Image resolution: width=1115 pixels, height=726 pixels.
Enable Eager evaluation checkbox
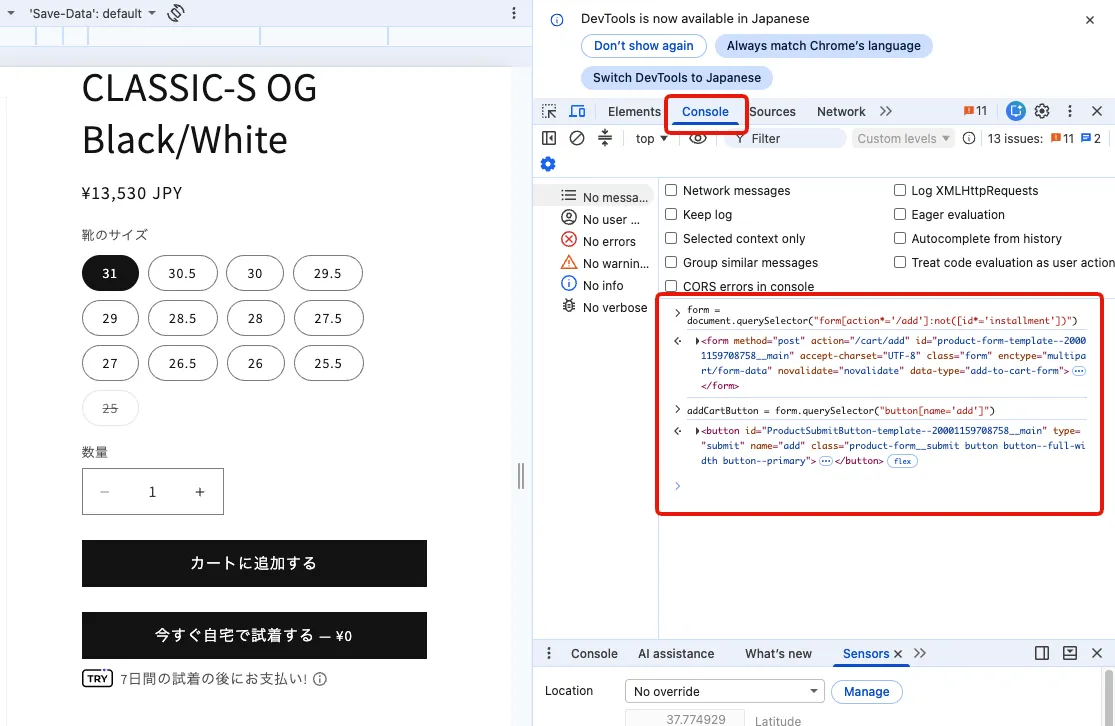tap(900, 215)
